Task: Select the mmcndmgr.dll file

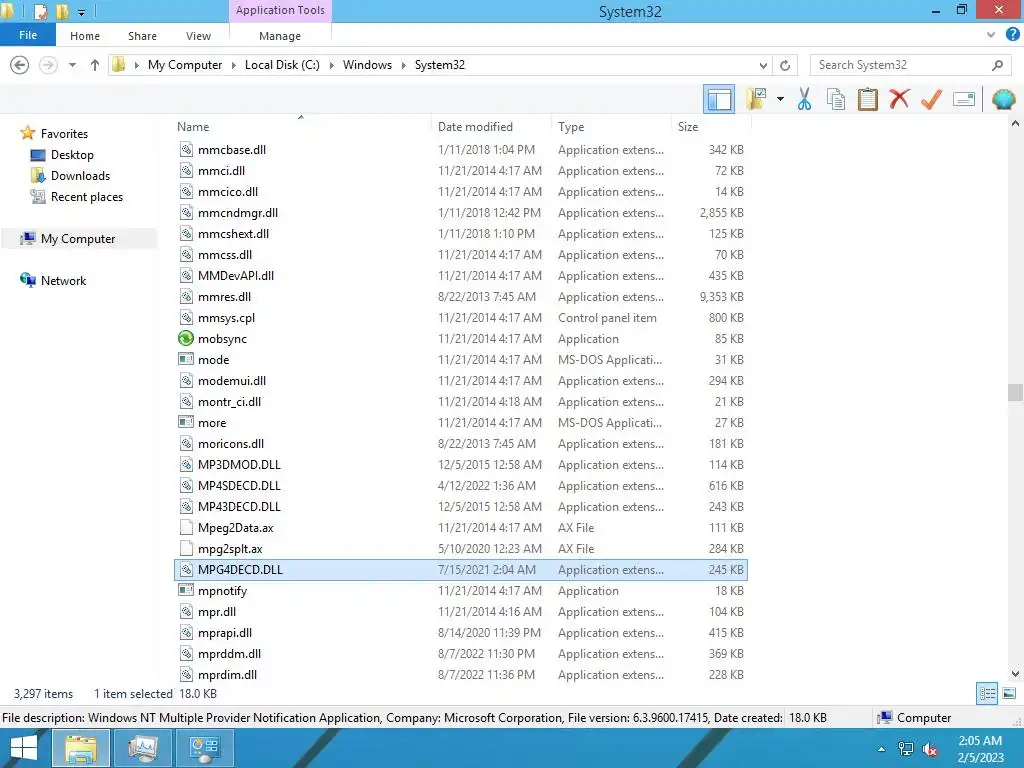Action: tap(238, 213)
